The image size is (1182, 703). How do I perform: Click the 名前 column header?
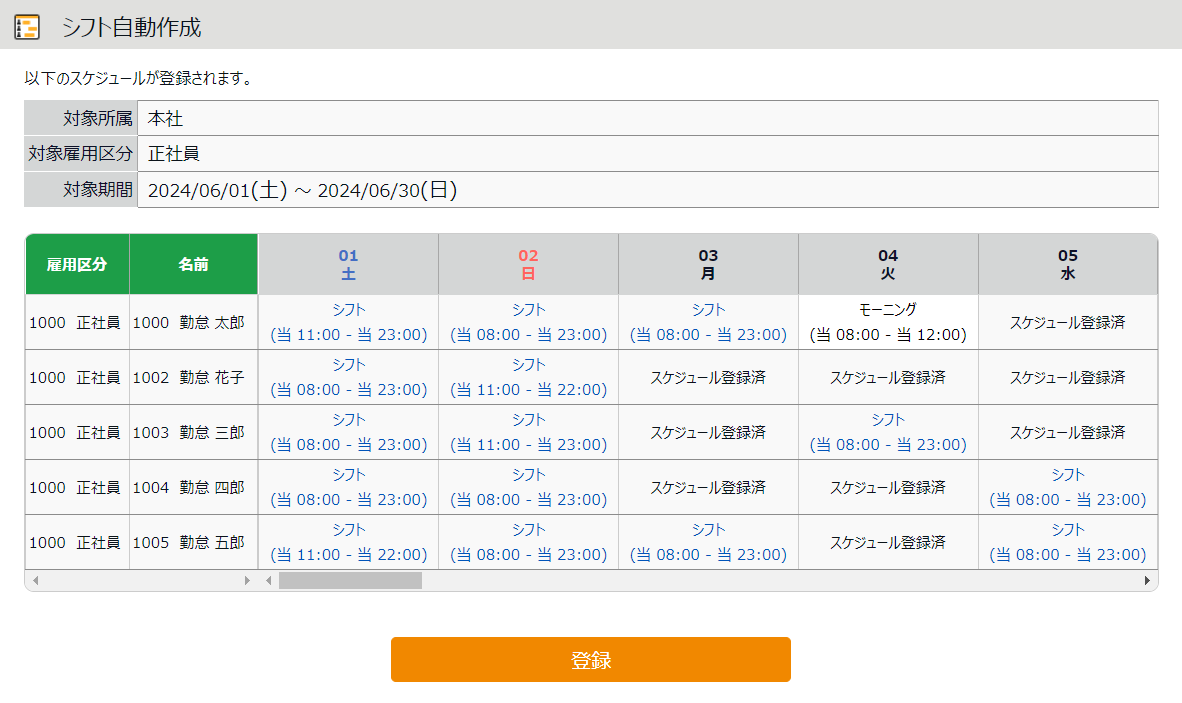[x=193, y=264]
